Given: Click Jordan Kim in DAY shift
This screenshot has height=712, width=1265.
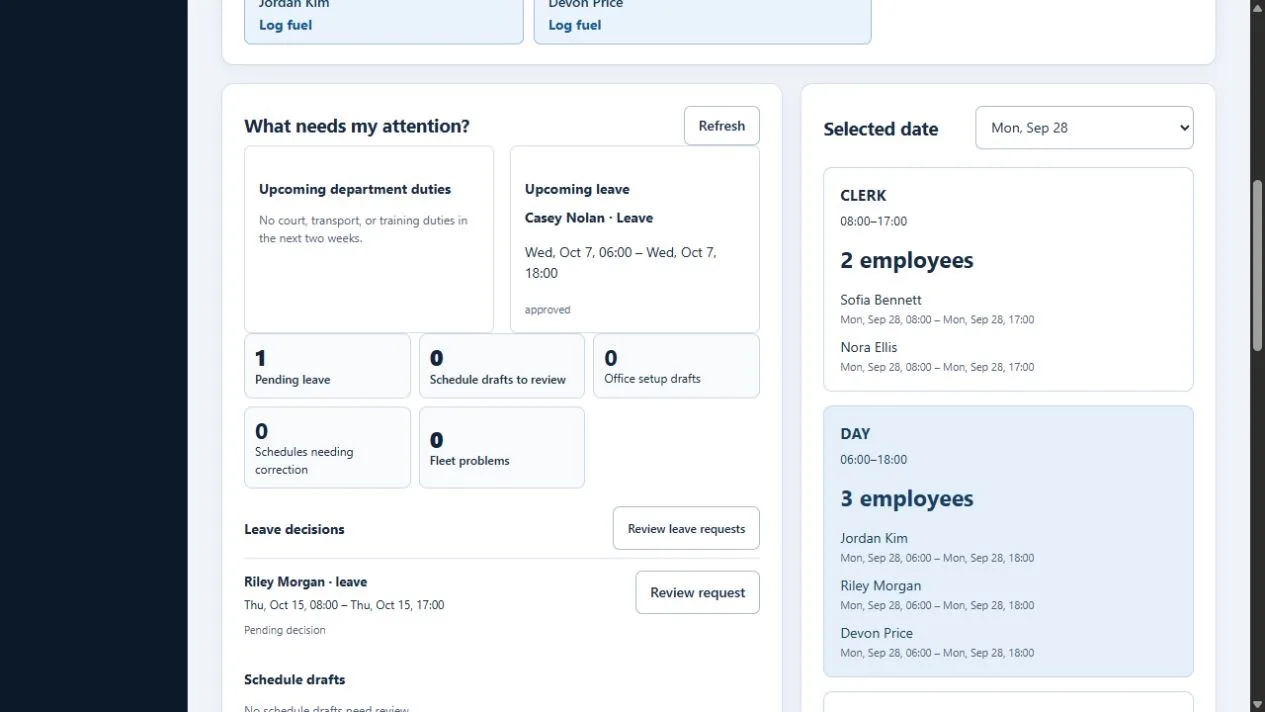Looking at the screenshot, I should [874, 538].
